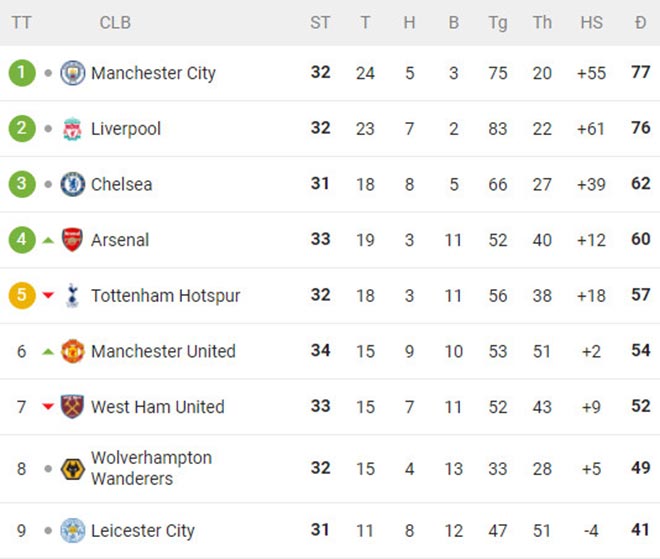Click the Leicester City club crest
660x559 pixels.
coord(73,531)
